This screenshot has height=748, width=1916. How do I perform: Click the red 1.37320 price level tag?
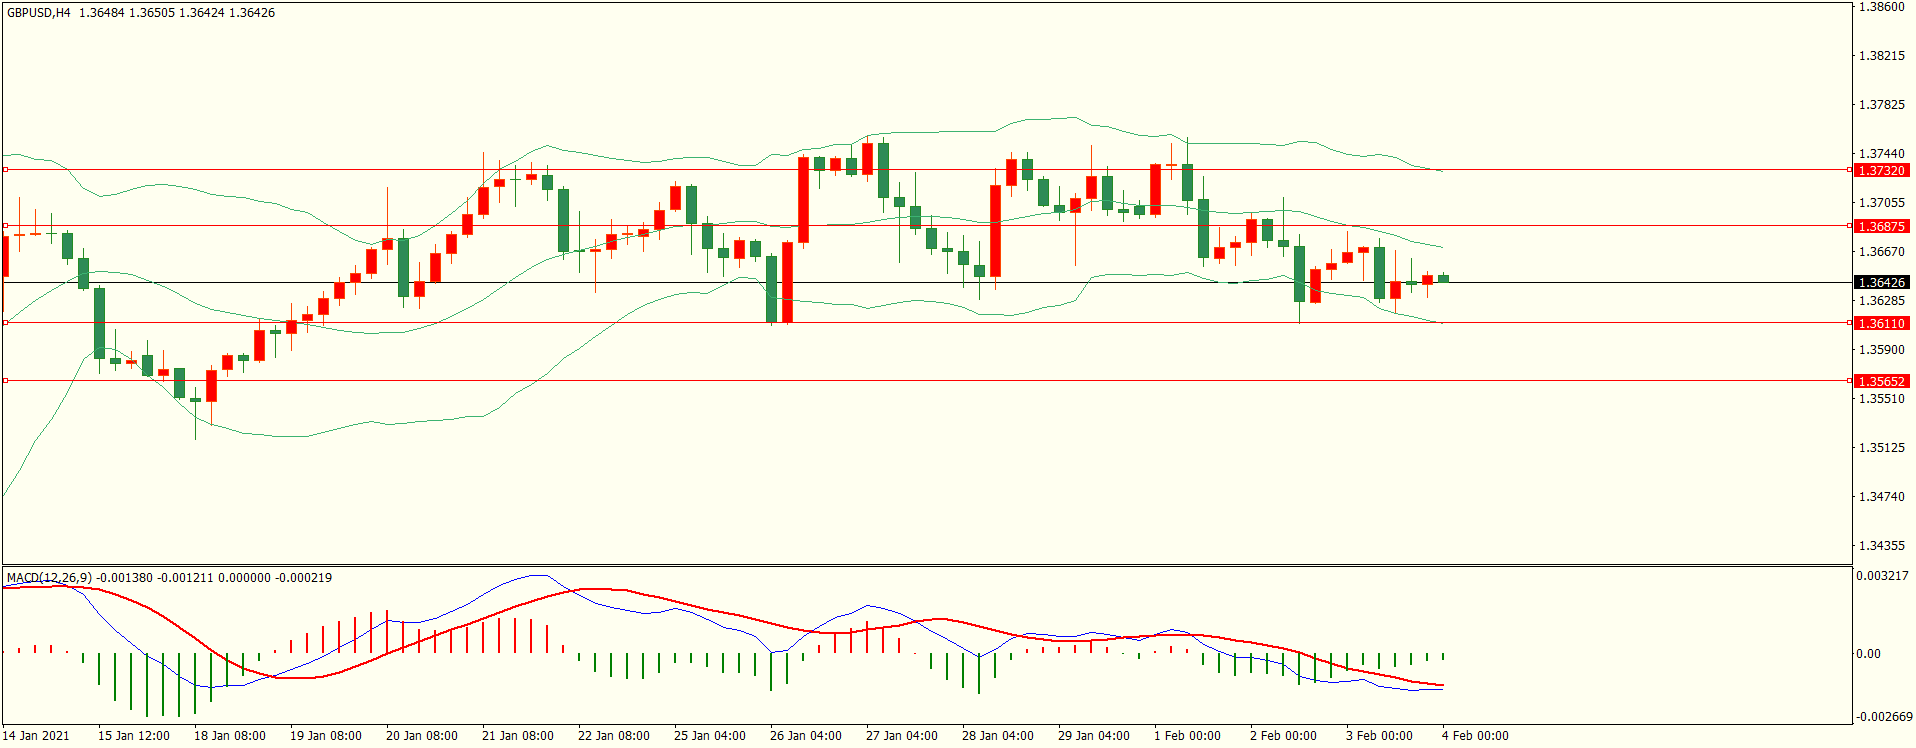[x=1882, y=171]
